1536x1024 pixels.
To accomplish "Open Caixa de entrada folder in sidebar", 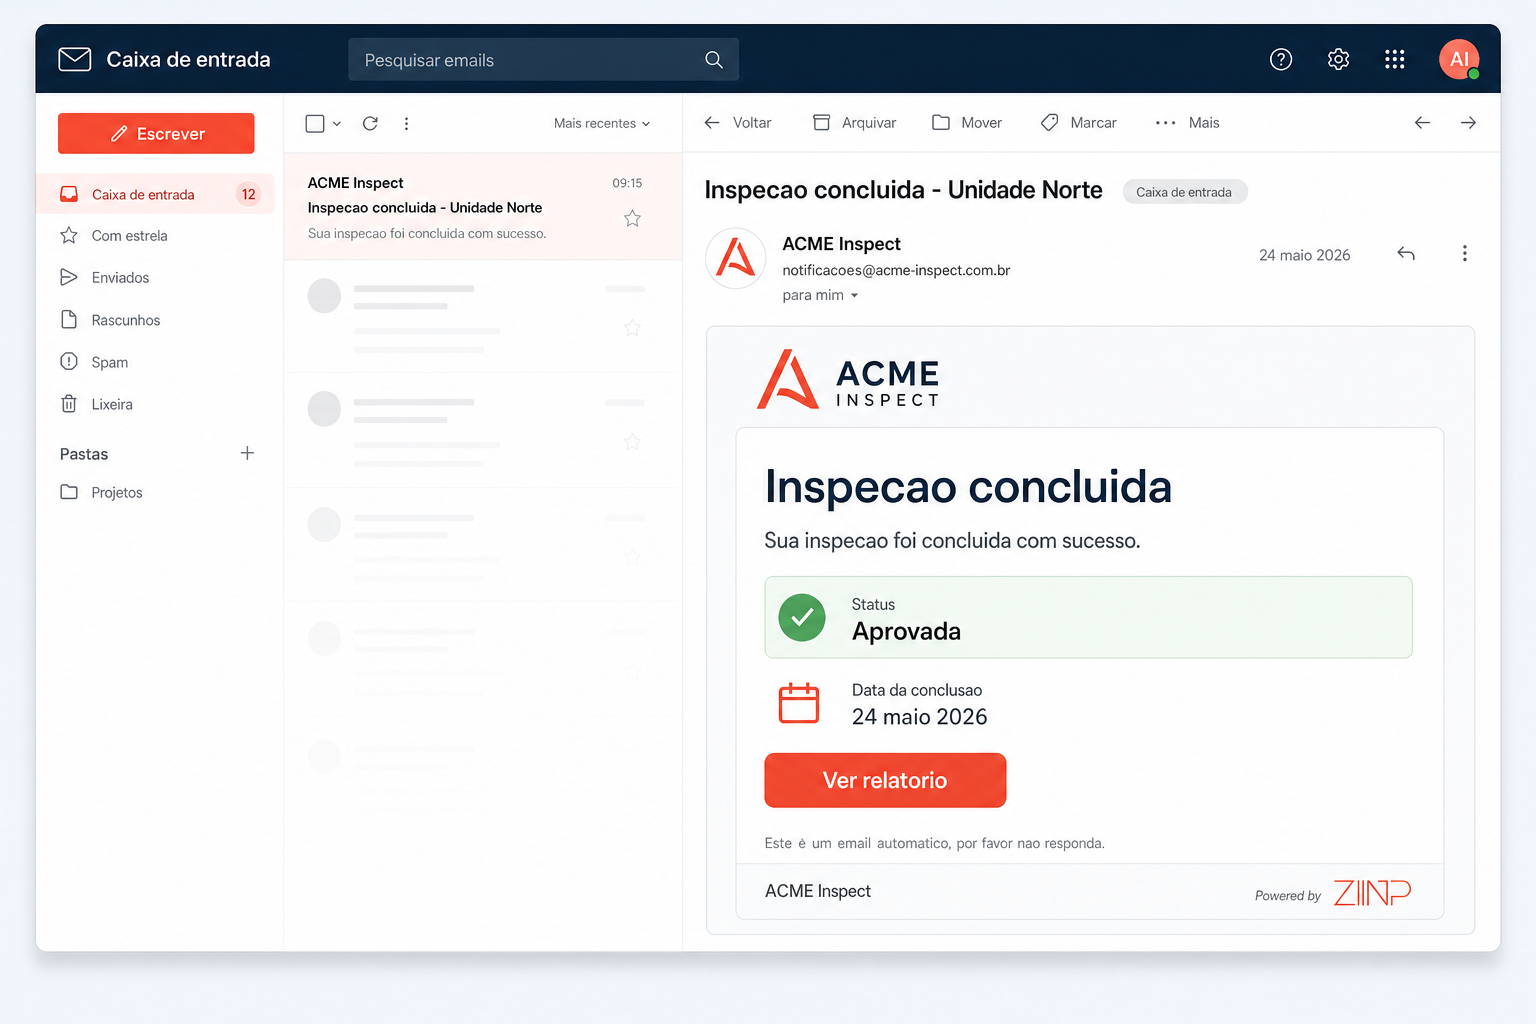I will point(155,194).
